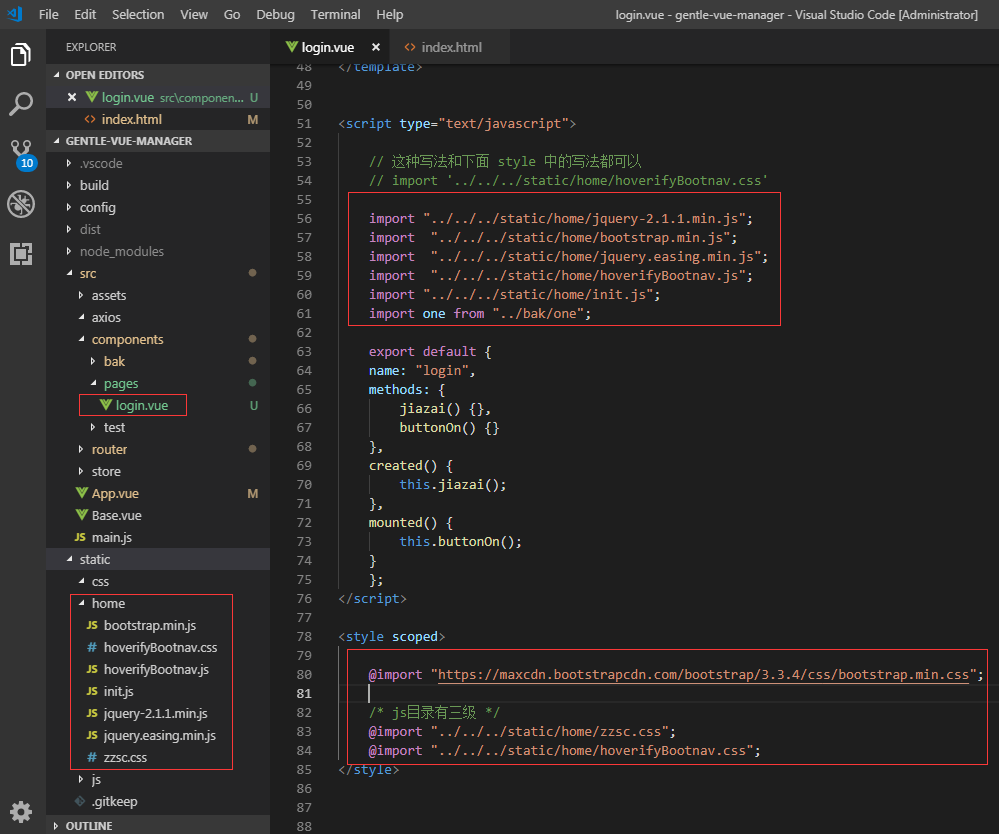Click the VS Code logo icon
999x834 pixels.
pos(15,14)
